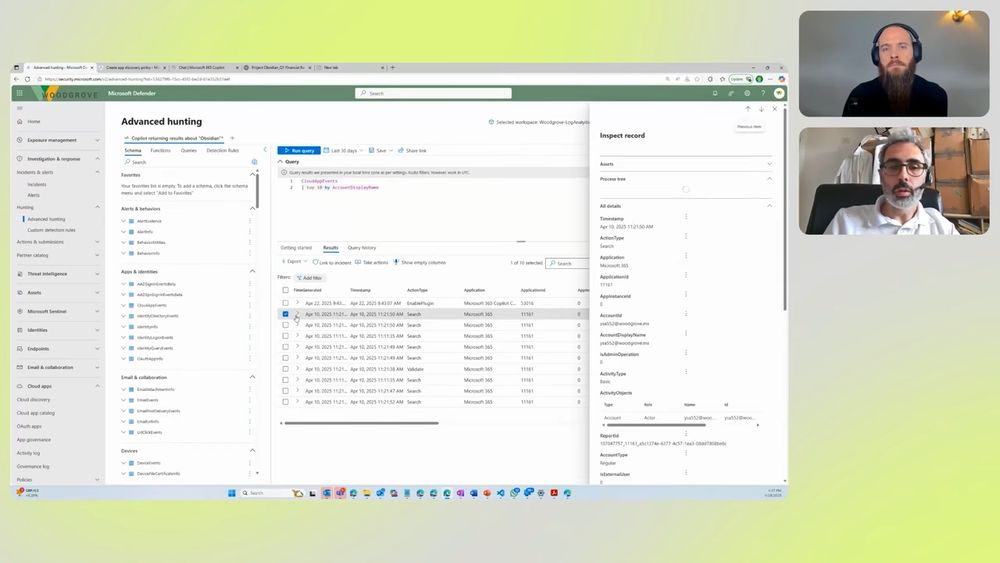Image resolution: width=1000 pixels, height=563 pixels.
Task: Toggle the navigation hamburger menu
Action: pos(20,108)
